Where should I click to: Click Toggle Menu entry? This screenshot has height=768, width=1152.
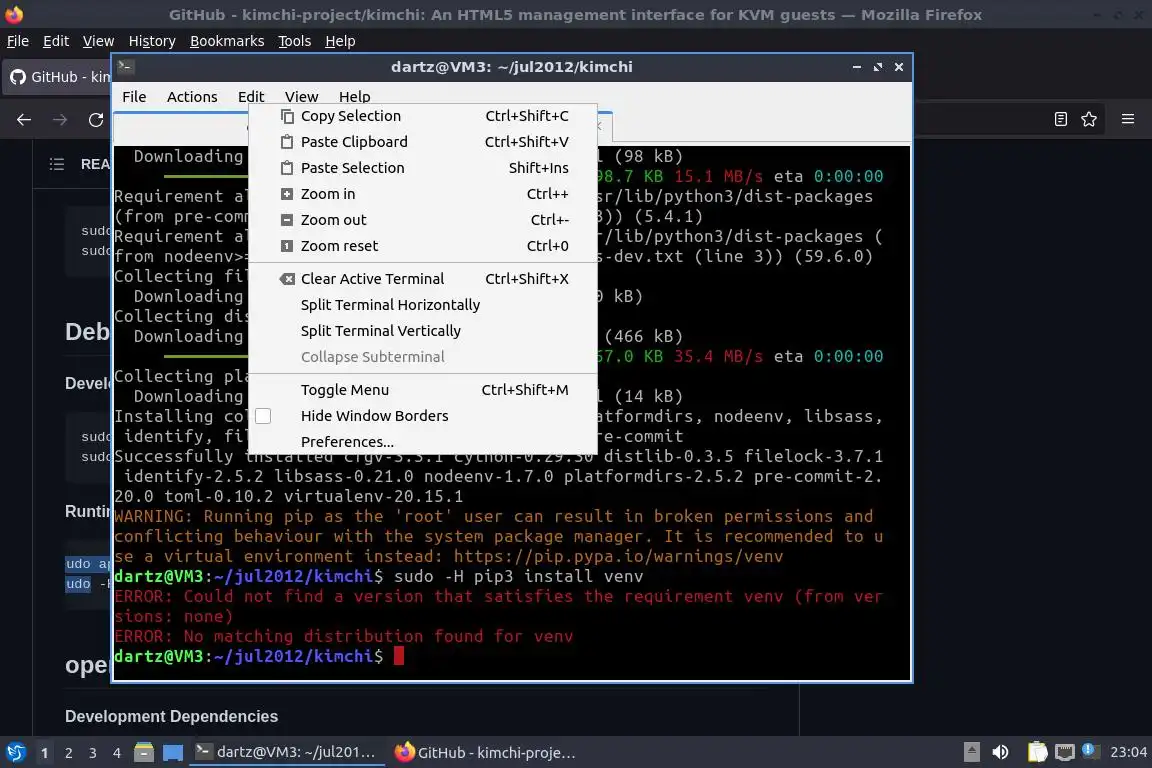tap(424, 390)
